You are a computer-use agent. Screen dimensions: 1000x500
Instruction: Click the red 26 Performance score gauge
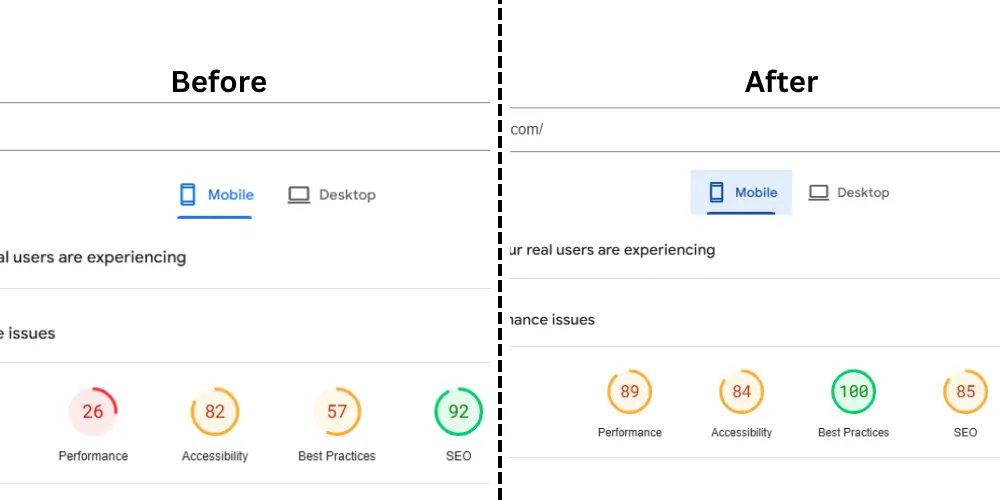[93, 411]
